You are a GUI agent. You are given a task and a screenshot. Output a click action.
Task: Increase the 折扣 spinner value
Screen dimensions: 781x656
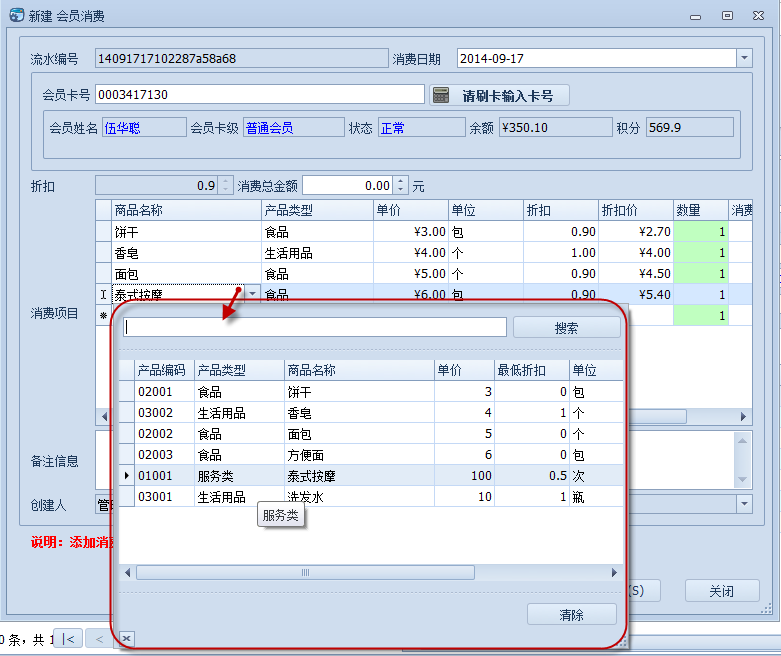pyautogui.click(x=226, y=182)
